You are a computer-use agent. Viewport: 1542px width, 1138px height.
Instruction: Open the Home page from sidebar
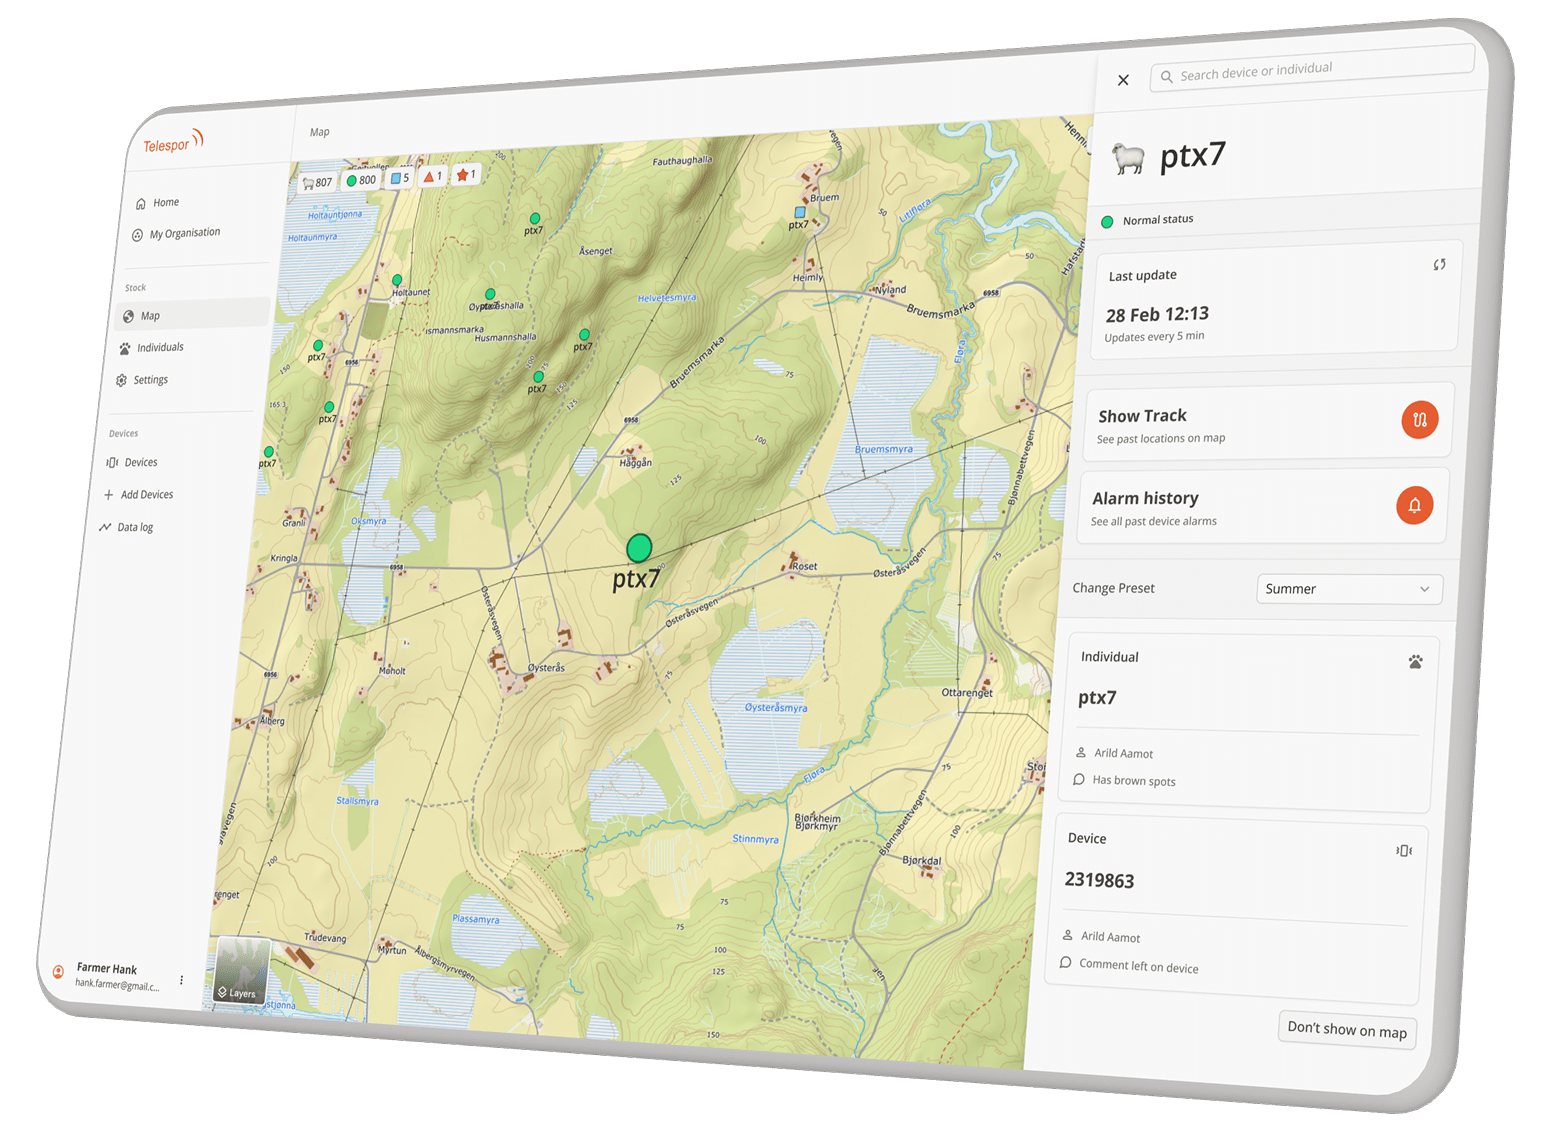point(158,203)
